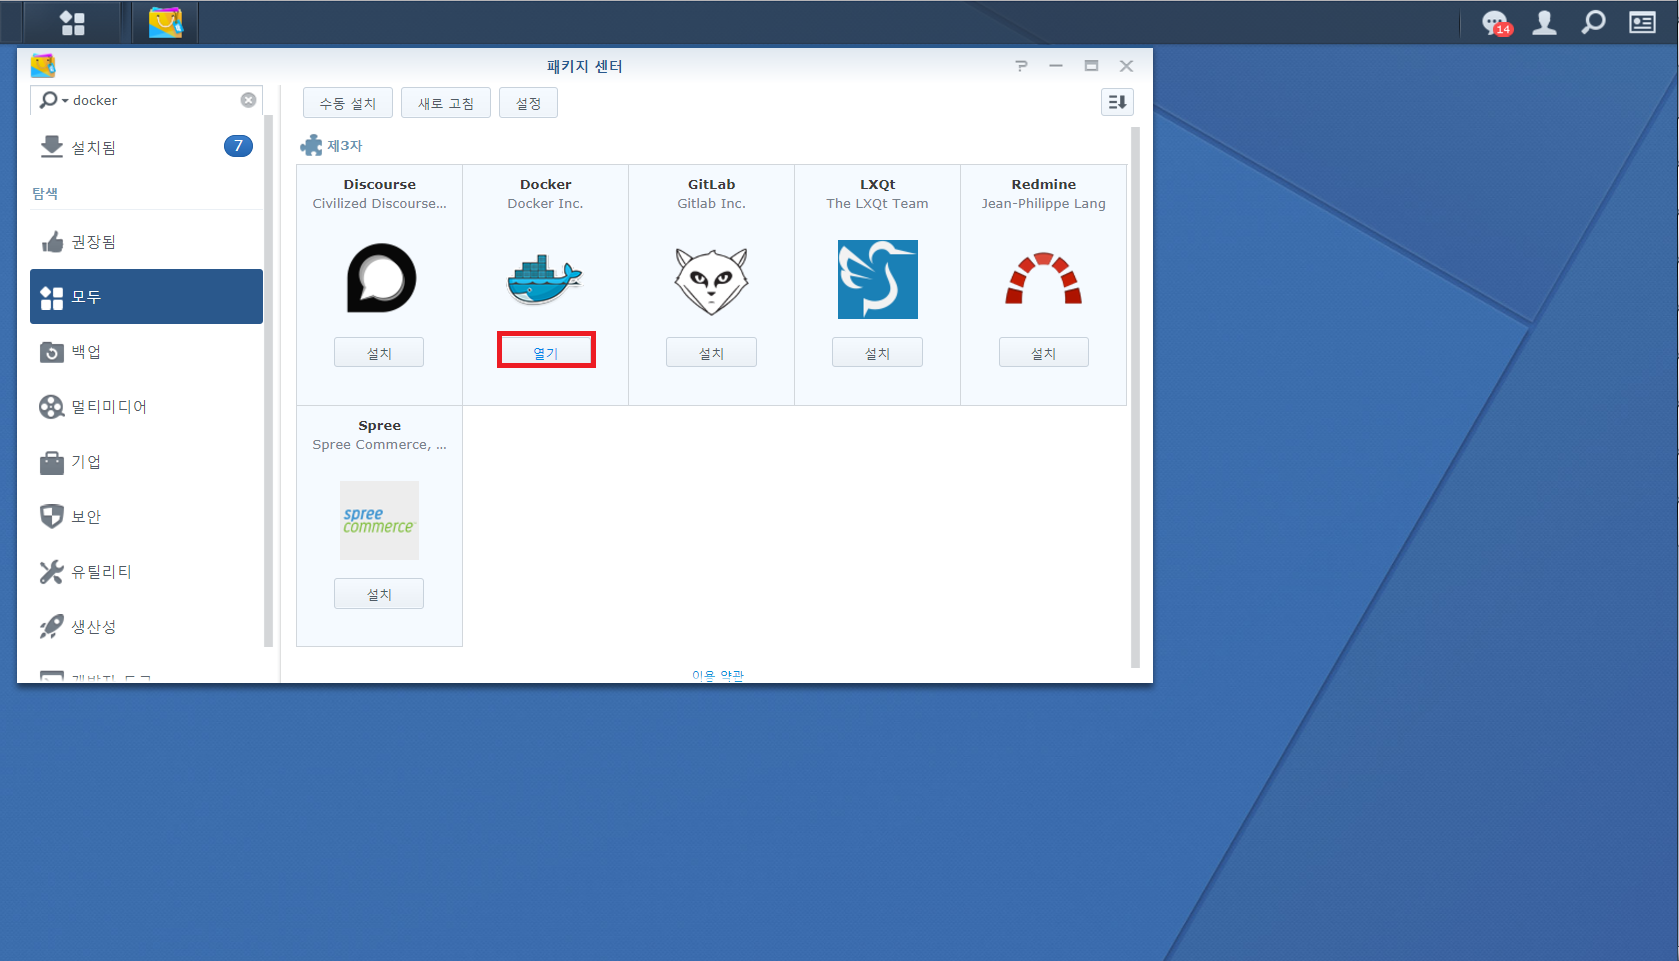
Task: Open the help question mark button
Action: pyautogui.click(x=1021, y=66)
